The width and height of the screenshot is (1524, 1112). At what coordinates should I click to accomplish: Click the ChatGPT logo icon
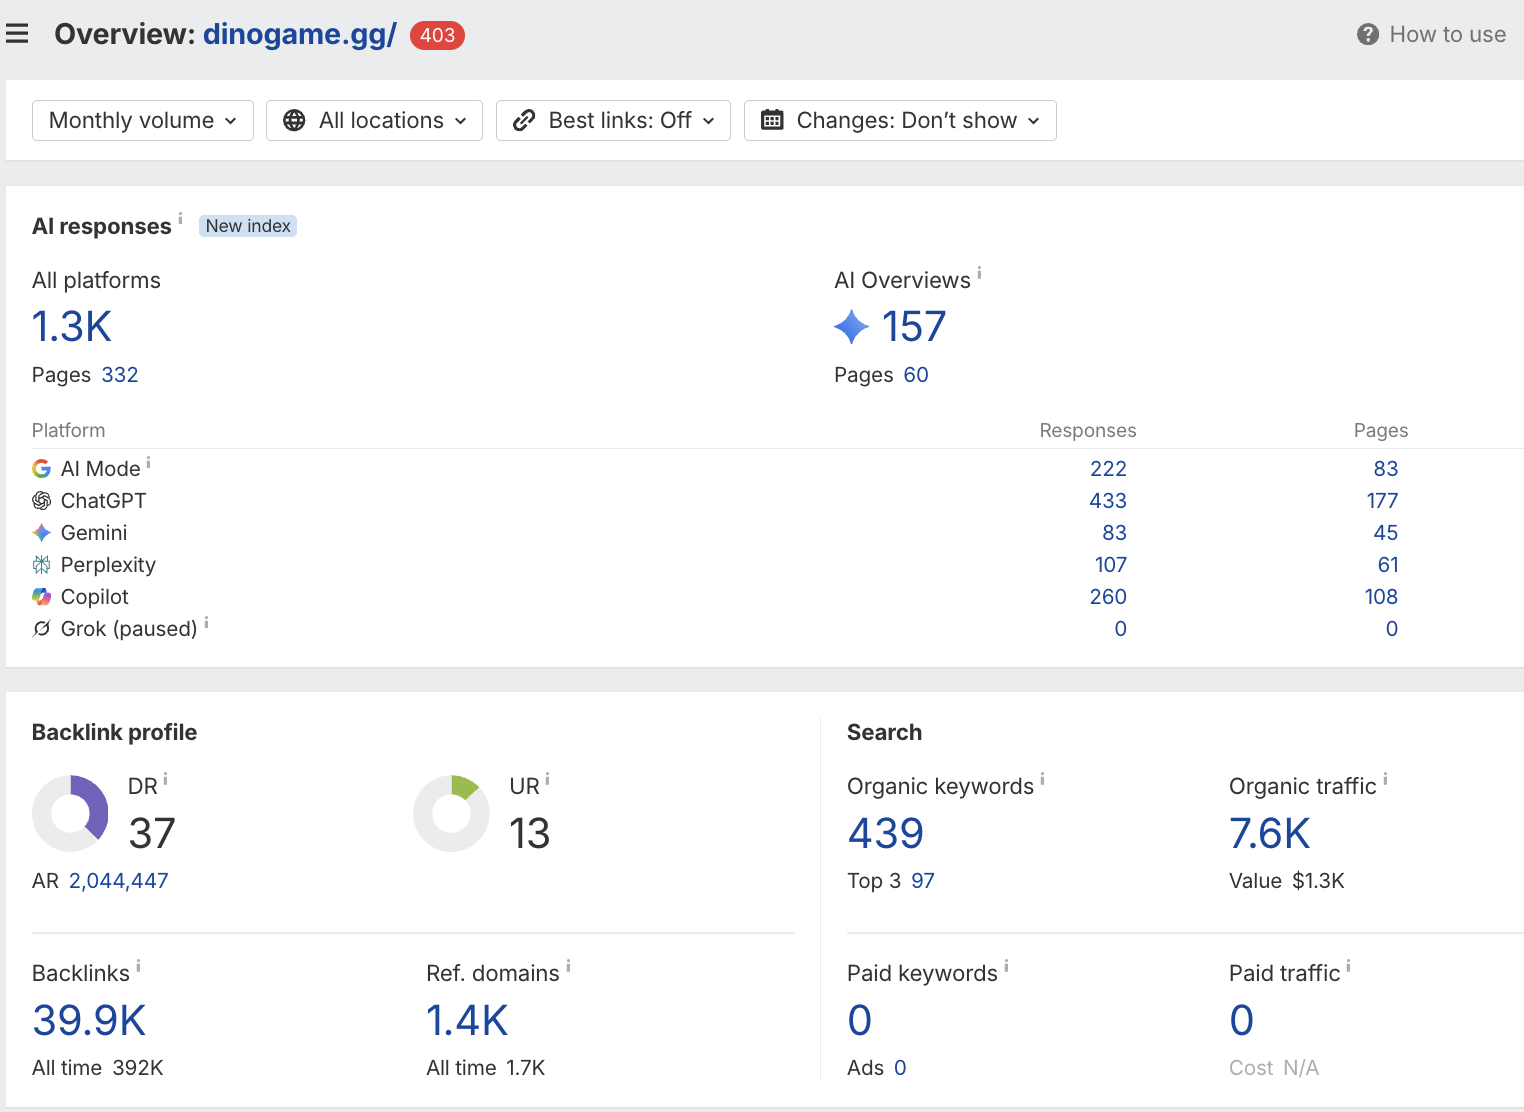click(41, 501)
